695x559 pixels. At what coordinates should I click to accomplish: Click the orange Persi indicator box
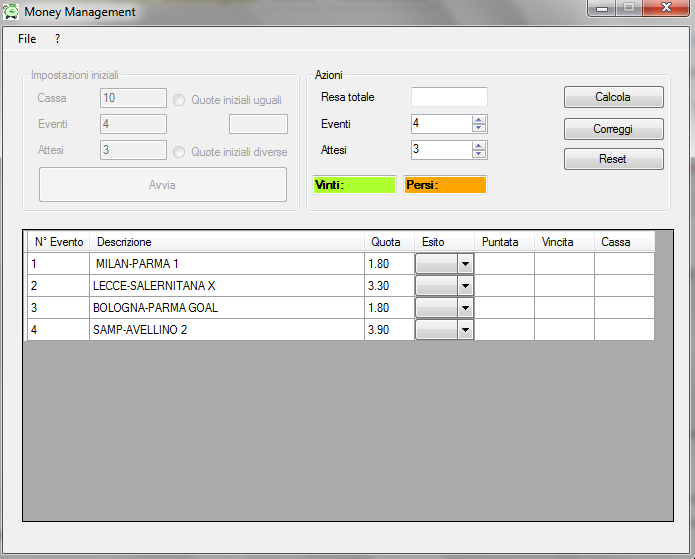click(x=445, y=185)
